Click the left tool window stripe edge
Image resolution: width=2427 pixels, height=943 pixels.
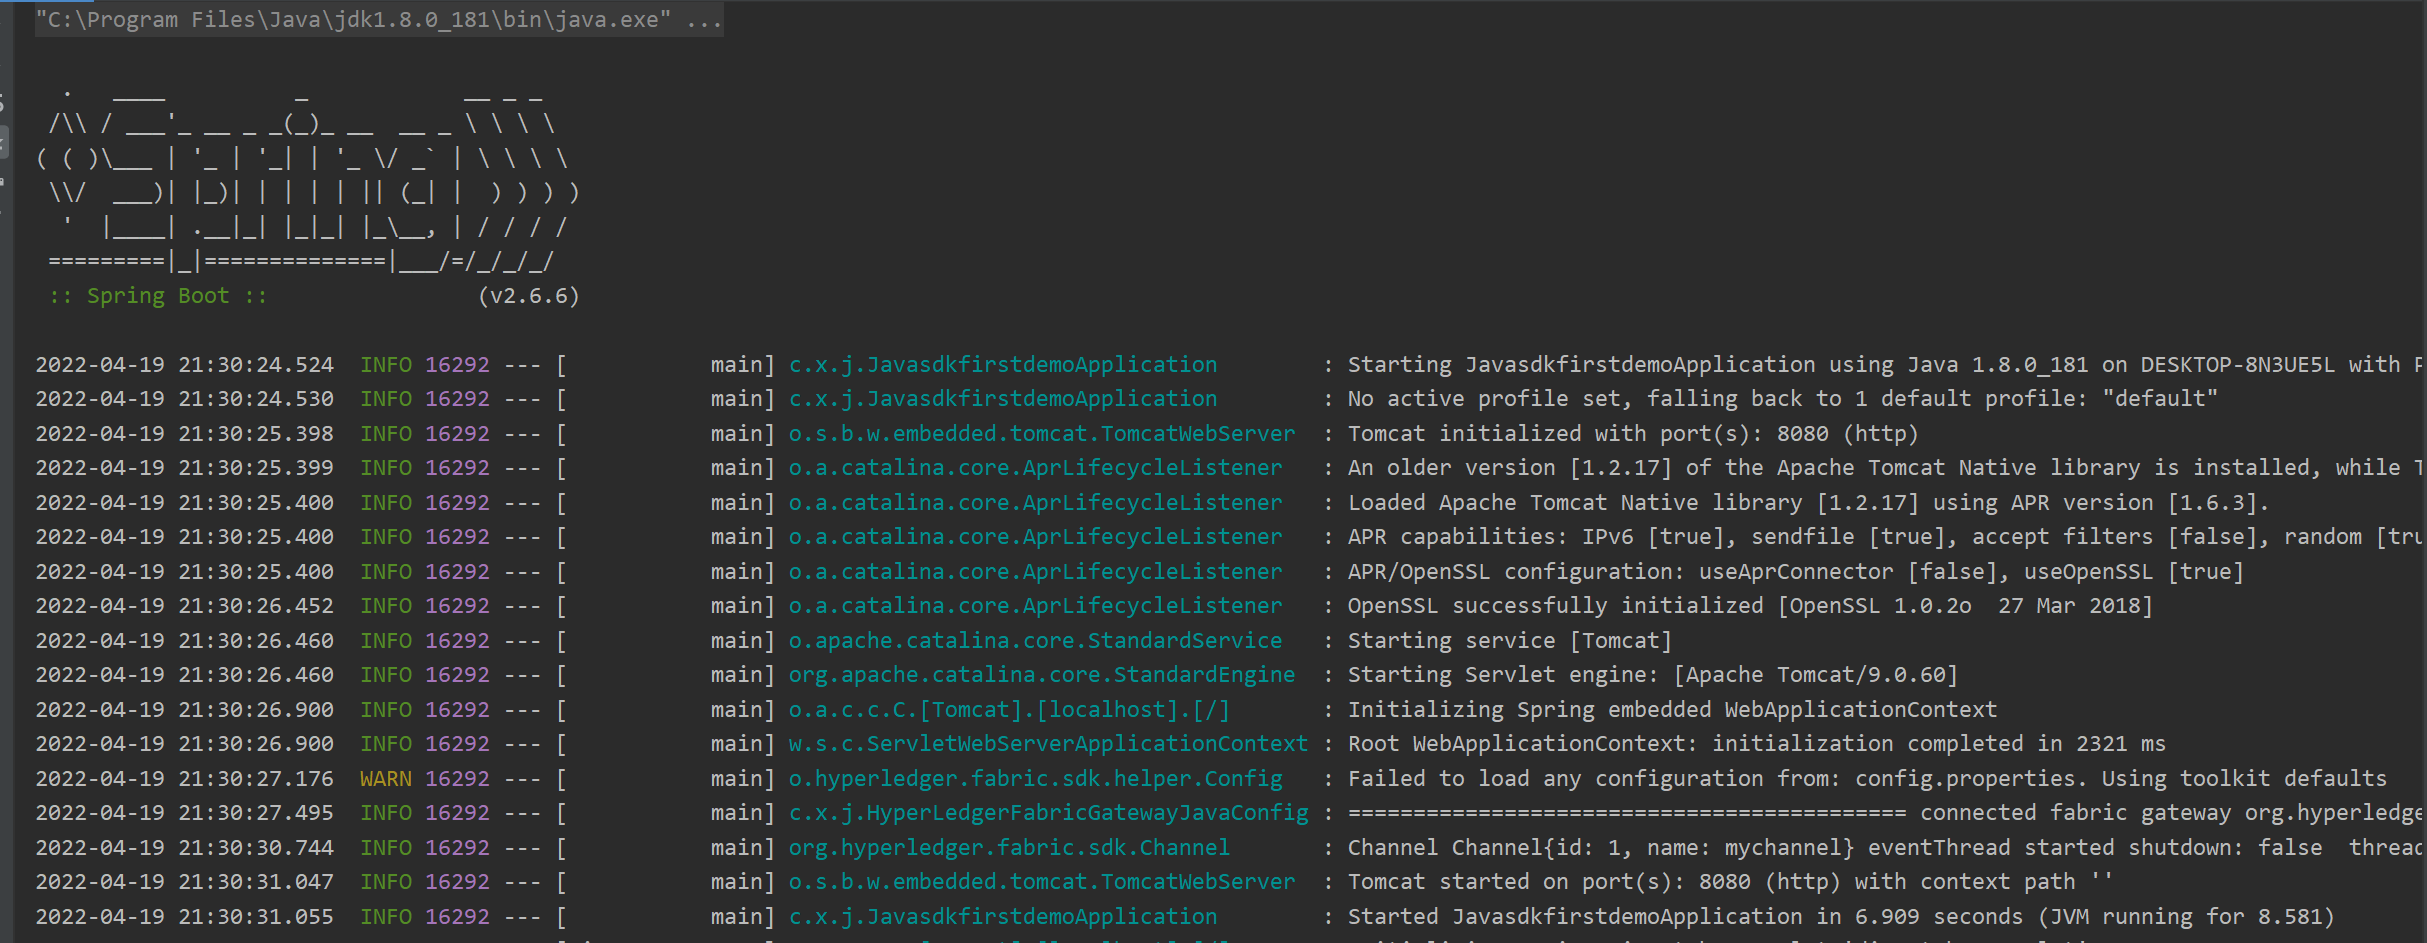(6, 140)
